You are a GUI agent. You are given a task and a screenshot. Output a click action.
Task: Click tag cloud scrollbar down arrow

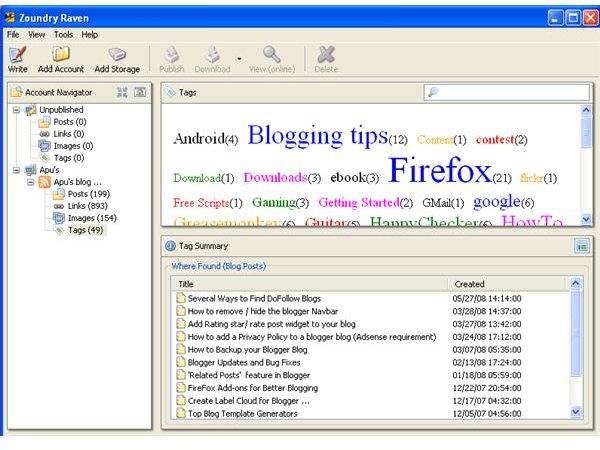click(x=586, y=219)
